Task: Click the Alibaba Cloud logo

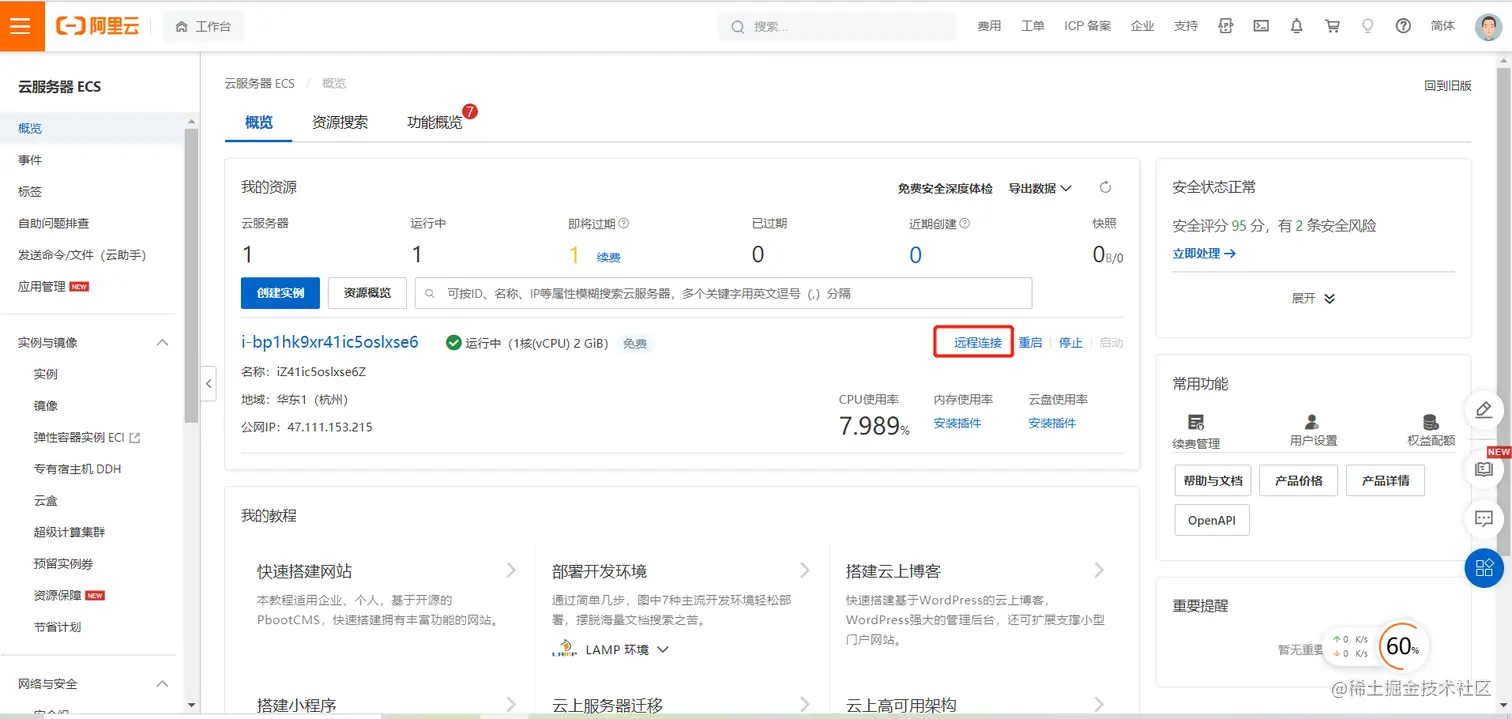Action: [98, 26]
